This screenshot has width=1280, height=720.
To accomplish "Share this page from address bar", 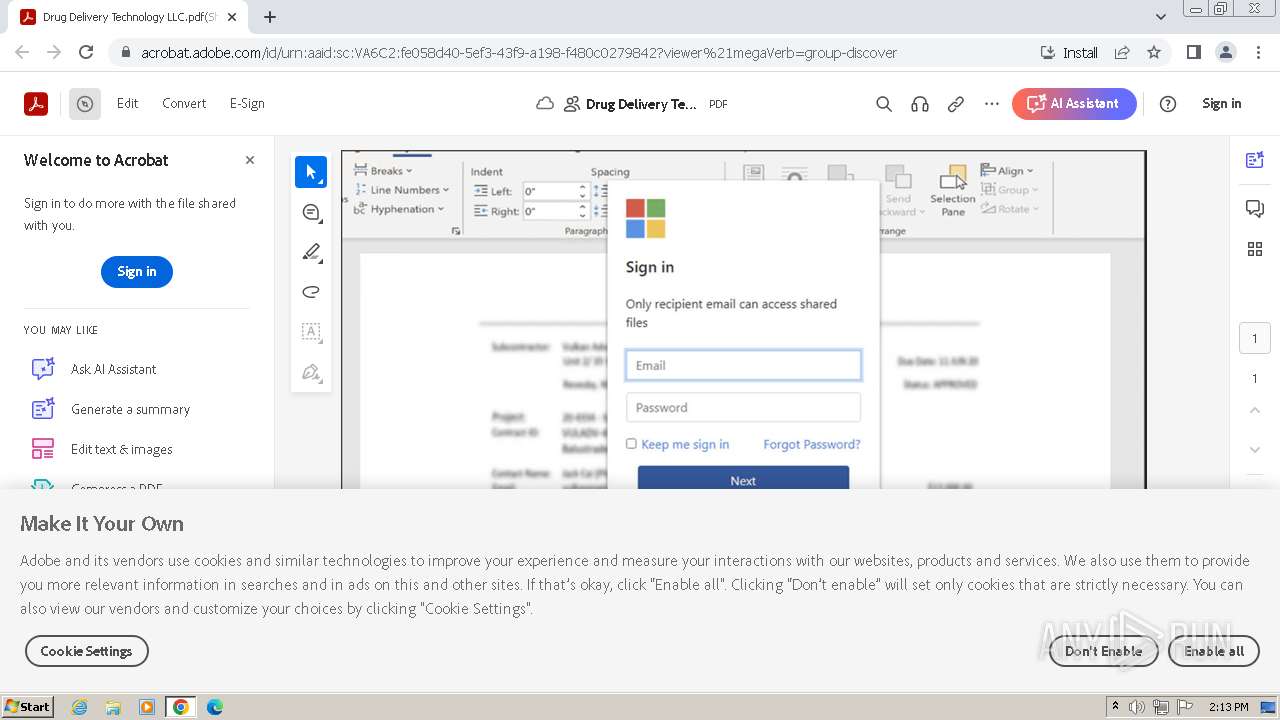I will [x=1122, y=52].
